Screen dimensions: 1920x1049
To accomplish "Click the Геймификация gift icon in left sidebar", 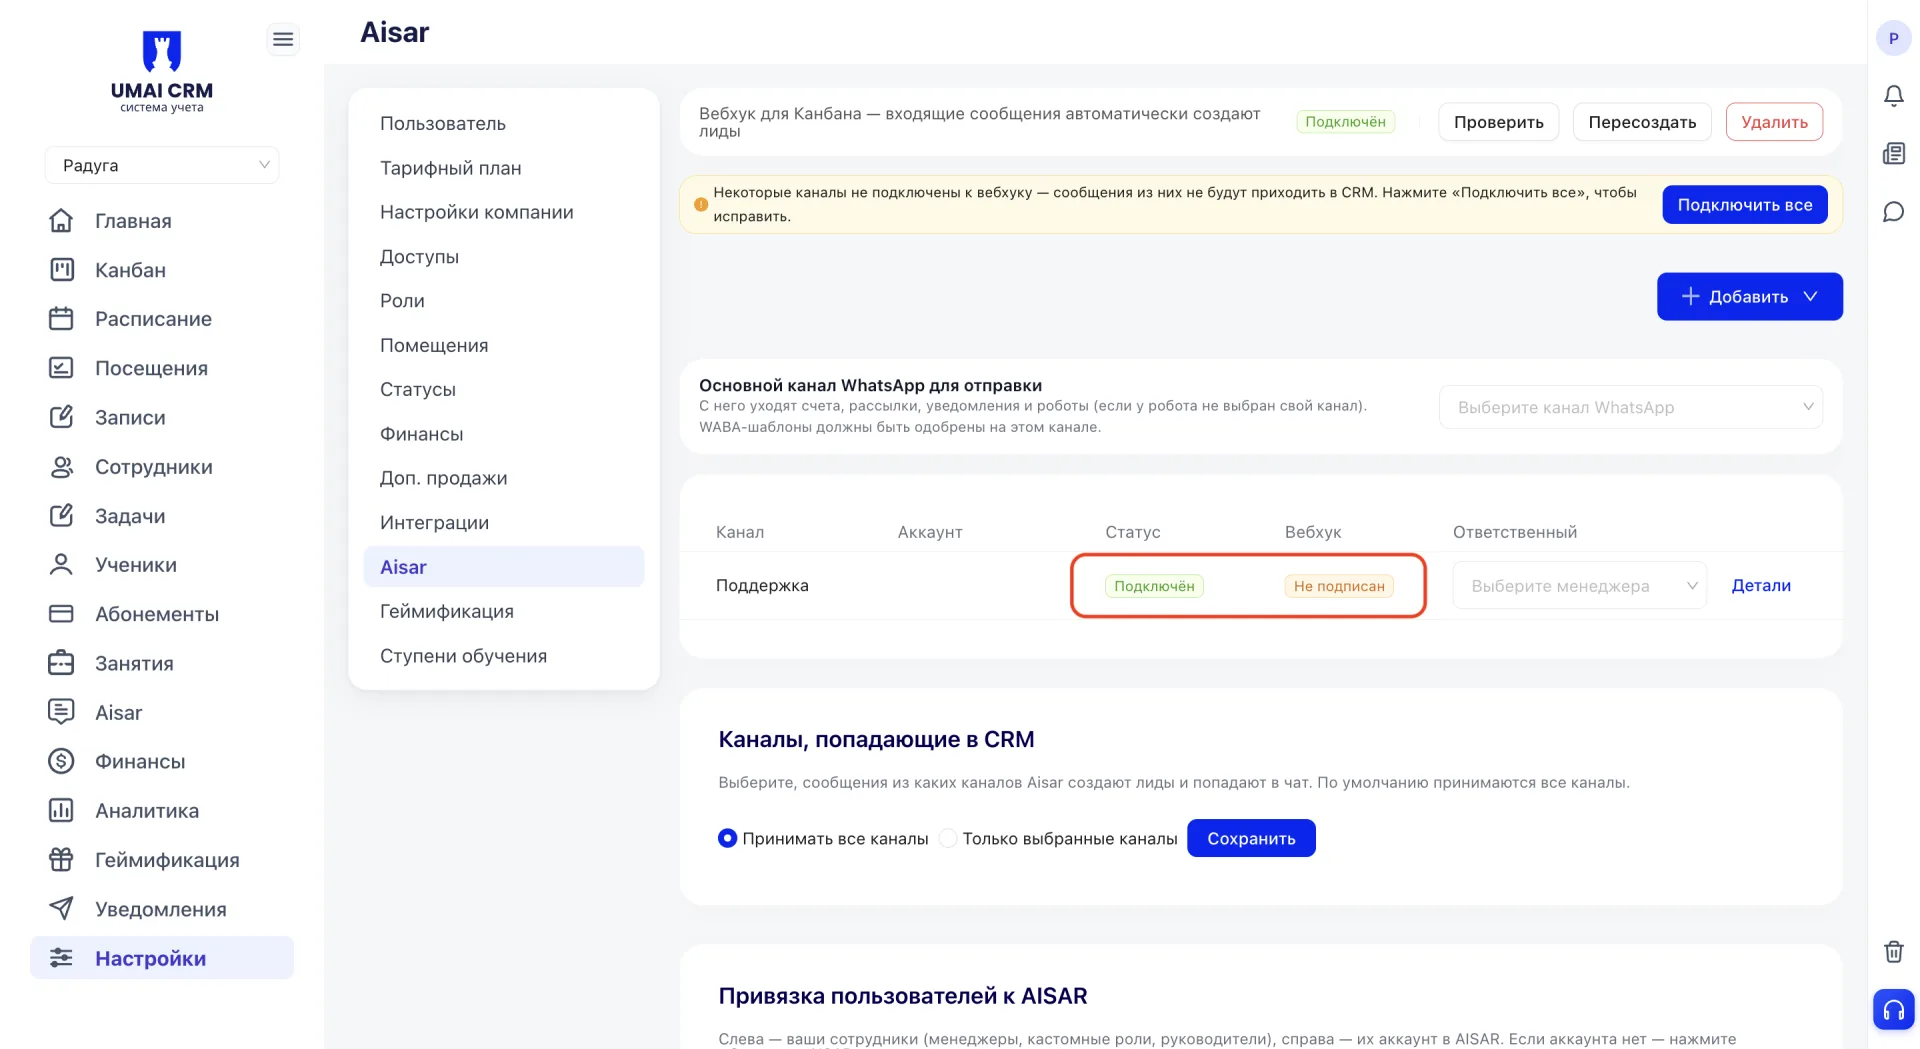I will click(x=61, y=859).
